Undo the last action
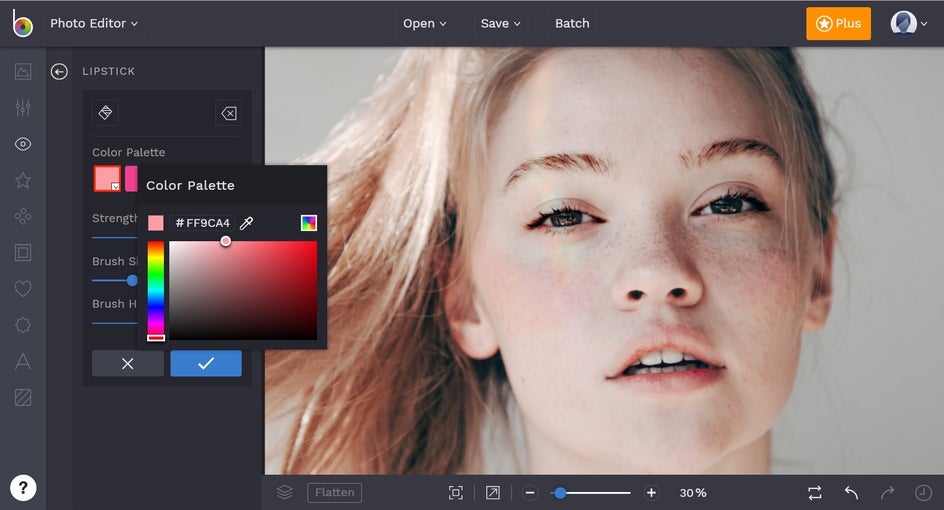Screen dimensions: 944x510 click(851, 493)
